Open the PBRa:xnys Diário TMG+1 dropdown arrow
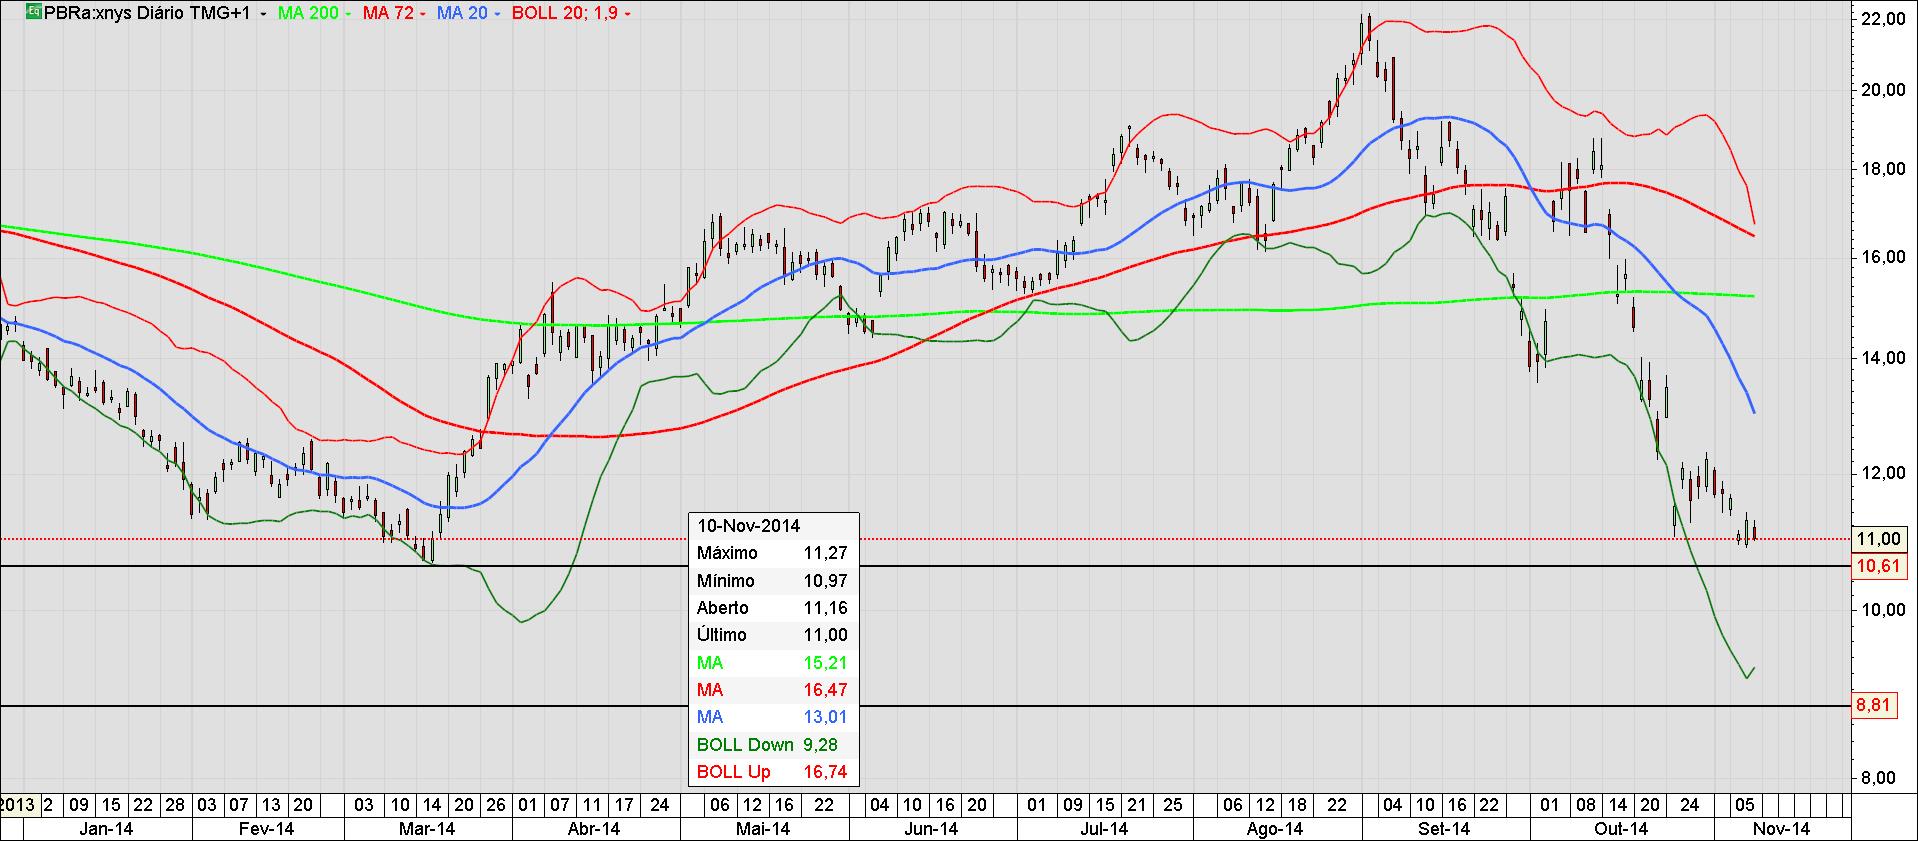Screen dimensions: 1918x841 coord(262,14)
